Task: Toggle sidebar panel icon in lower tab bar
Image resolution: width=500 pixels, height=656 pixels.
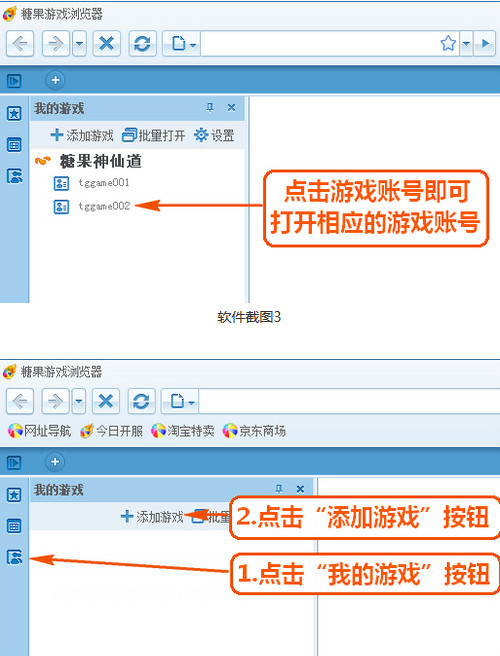Action: tap(14, 462)
